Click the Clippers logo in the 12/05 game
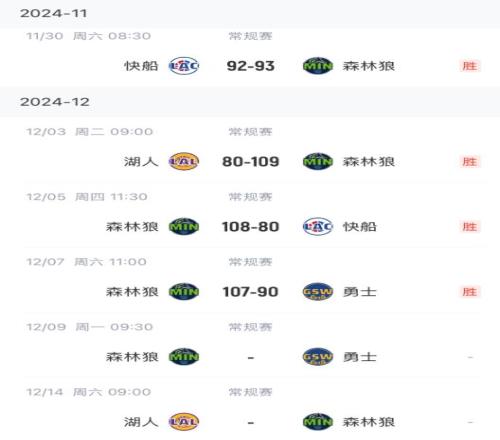The width and height of the screenshot is (500, 440). (318, 227)
